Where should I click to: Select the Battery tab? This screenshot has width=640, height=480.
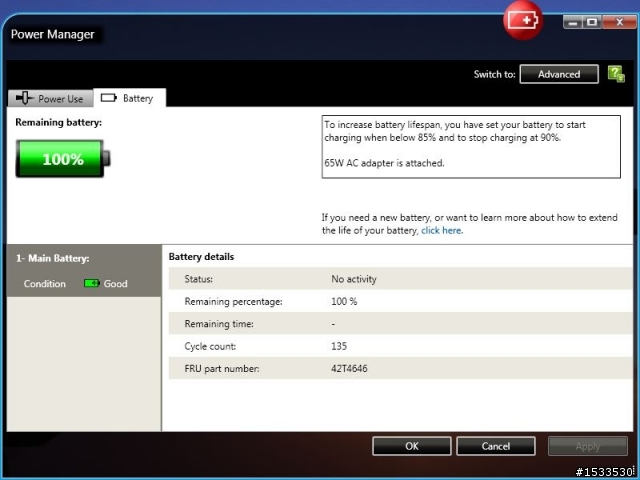tap(129, 98)
